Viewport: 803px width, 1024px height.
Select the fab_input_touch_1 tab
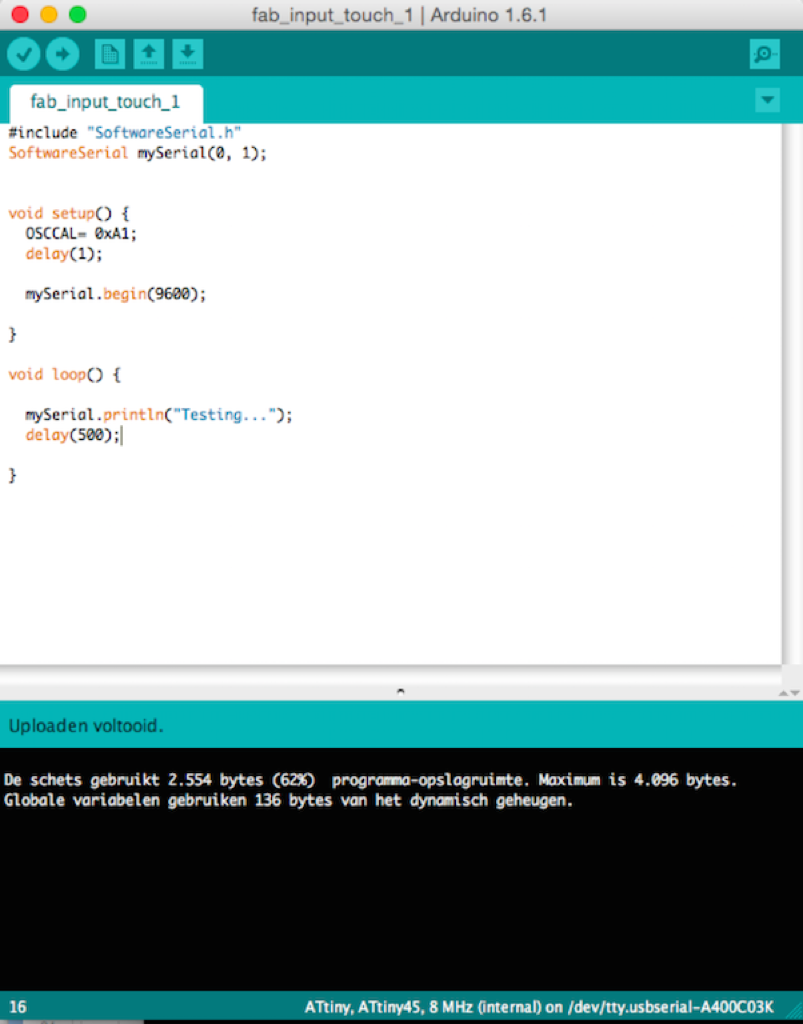tap(106, 103)
